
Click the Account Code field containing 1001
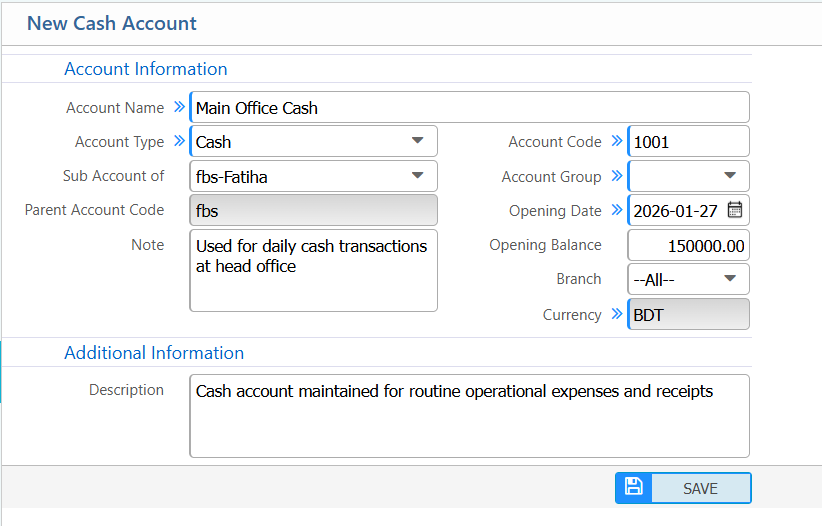coord(688,141)
